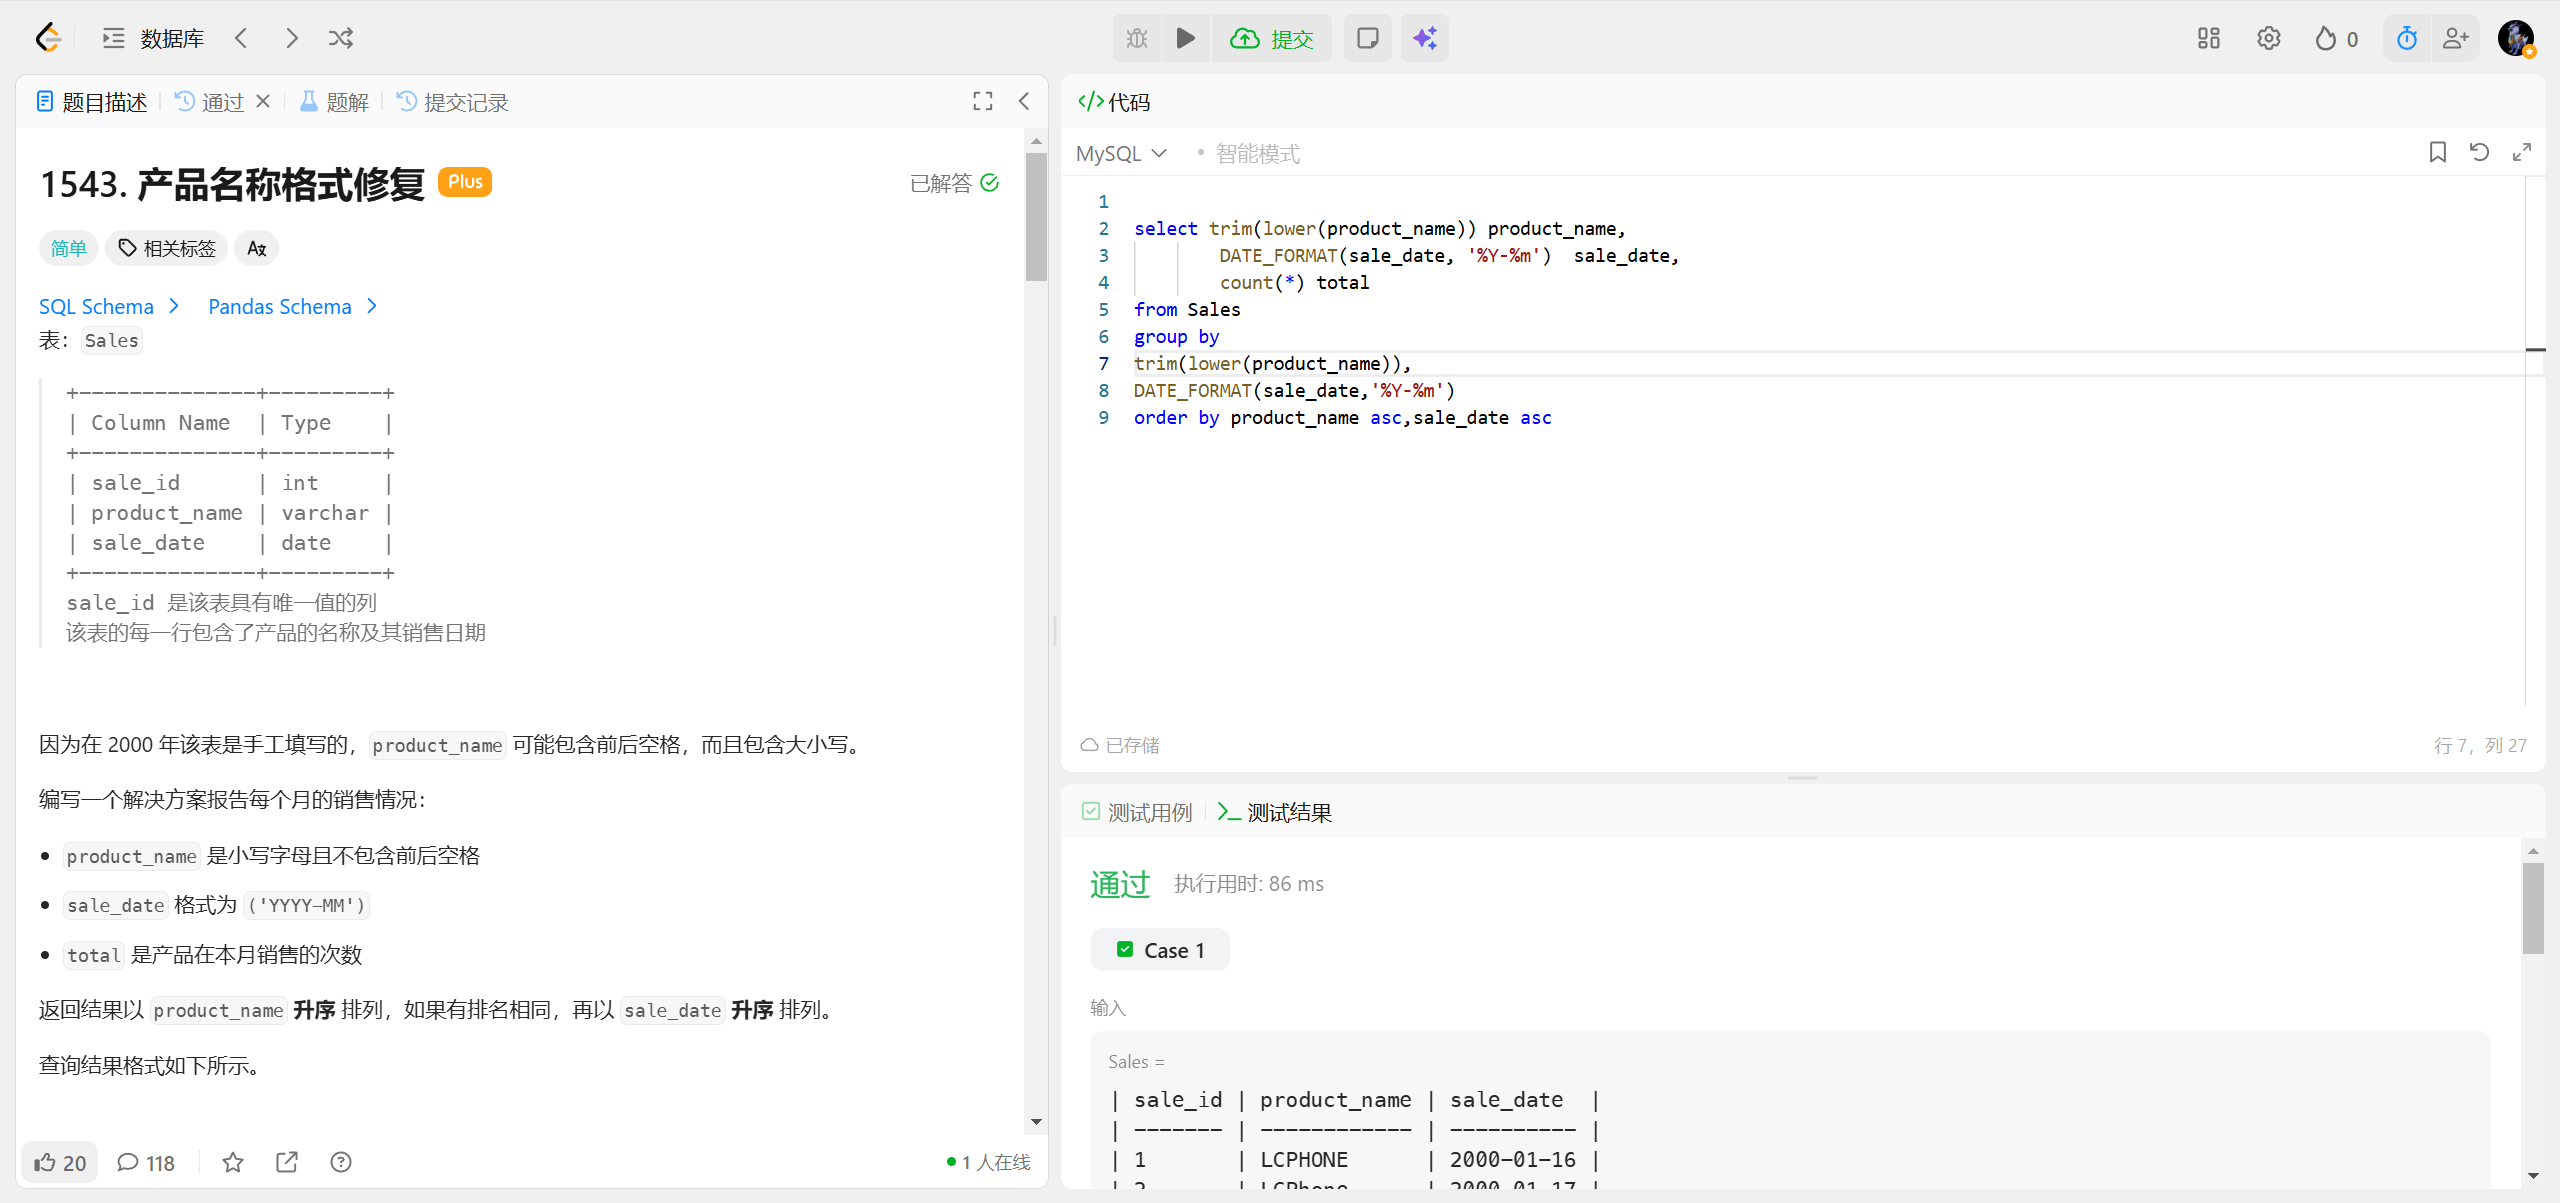Click the green 提交 submit button
The height and width of the screenshot is (1203, 2560).
[x=1272, y=38]
